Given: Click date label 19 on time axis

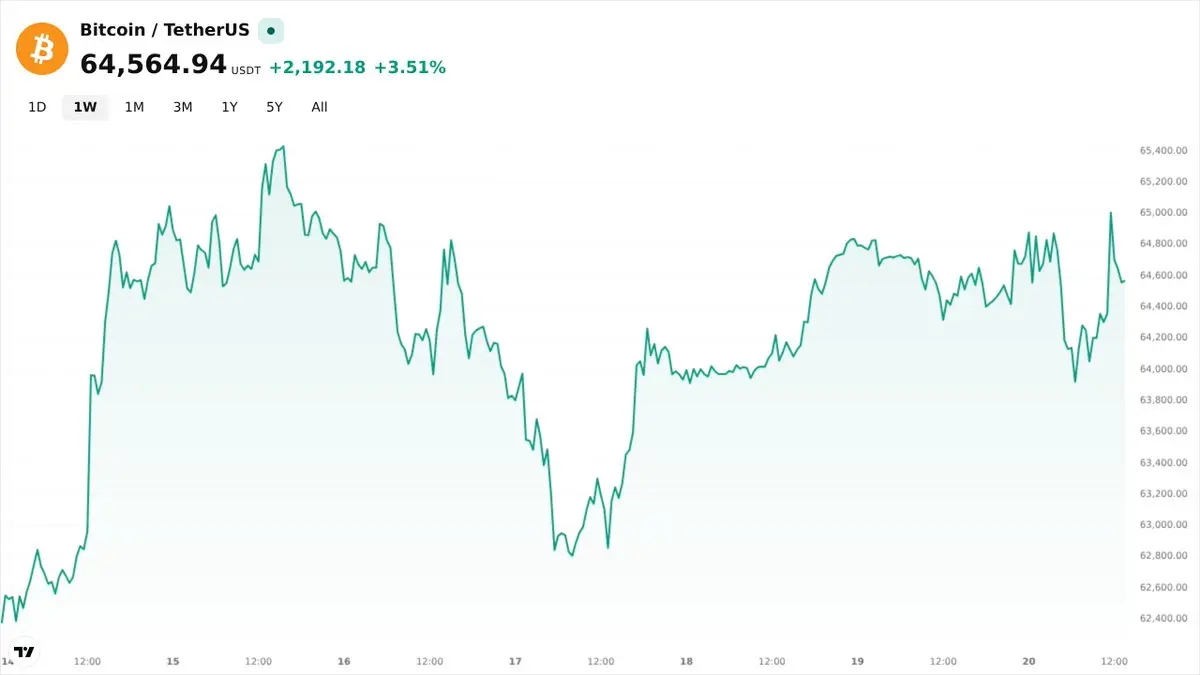Looking at the screenshot, I should [x=858, y=661].
